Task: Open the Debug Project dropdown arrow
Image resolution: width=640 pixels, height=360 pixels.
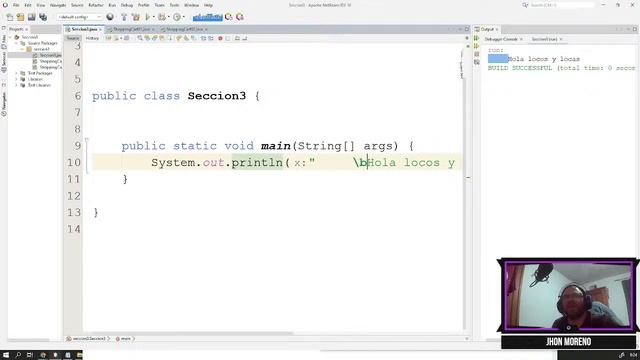Action: pyautogui.click(x=169, y=17)
